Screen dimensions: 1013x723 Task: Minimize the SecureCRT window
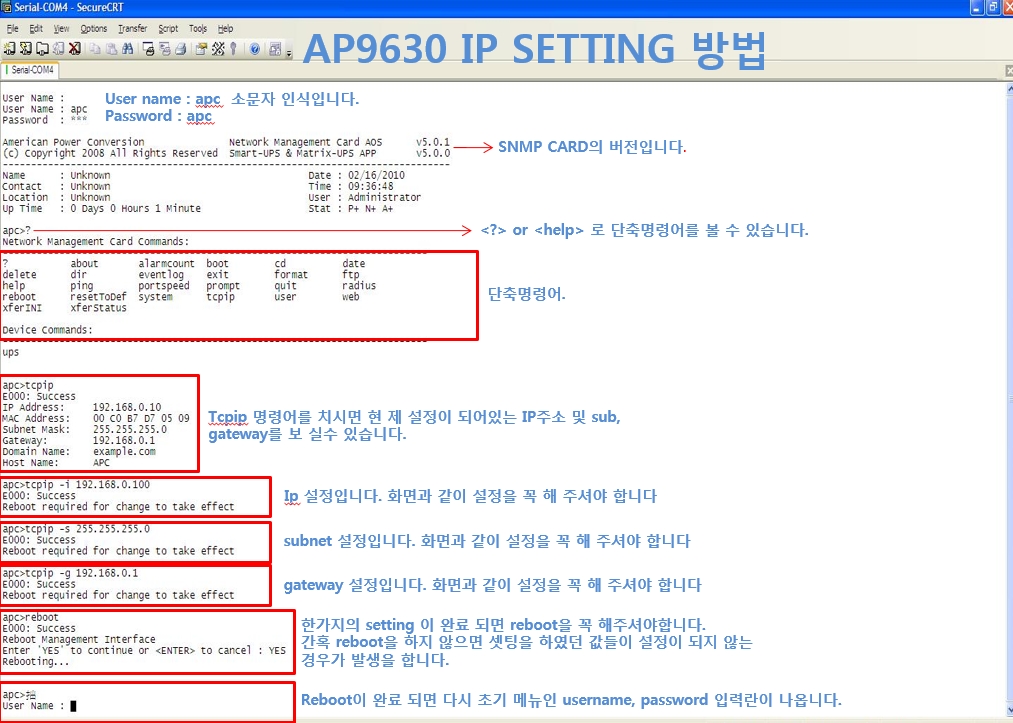click(x=977, y=8)
